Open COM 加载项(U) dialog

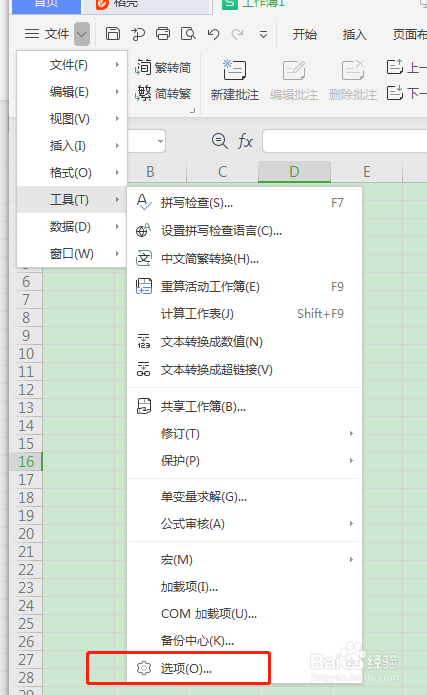(245, 614)
